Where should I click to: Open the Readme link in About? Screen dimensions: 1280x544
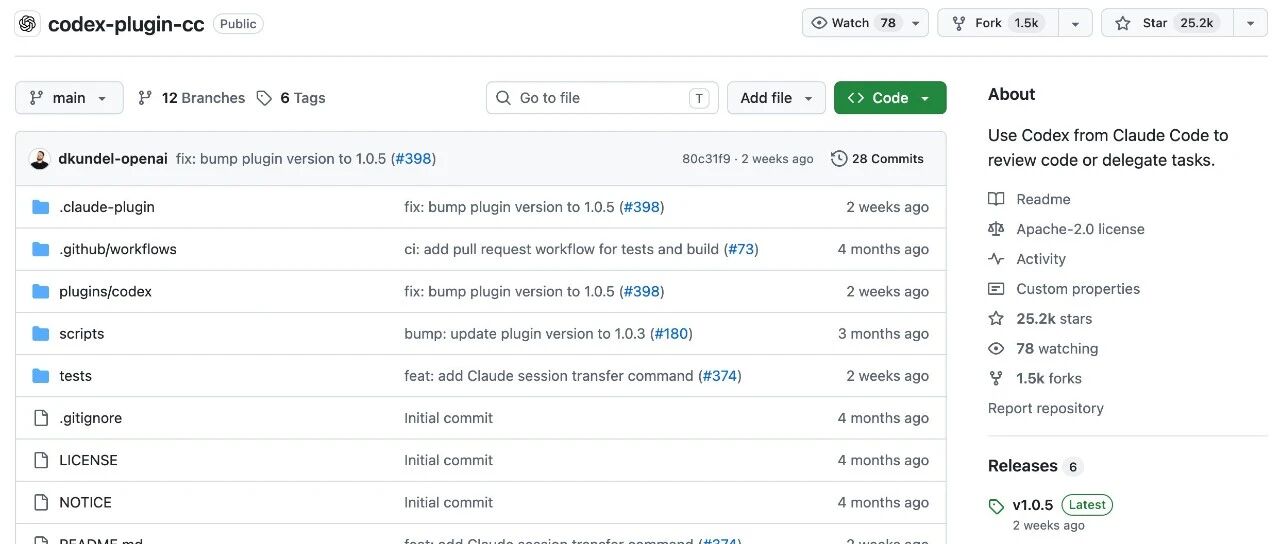tap(1043, 199)
